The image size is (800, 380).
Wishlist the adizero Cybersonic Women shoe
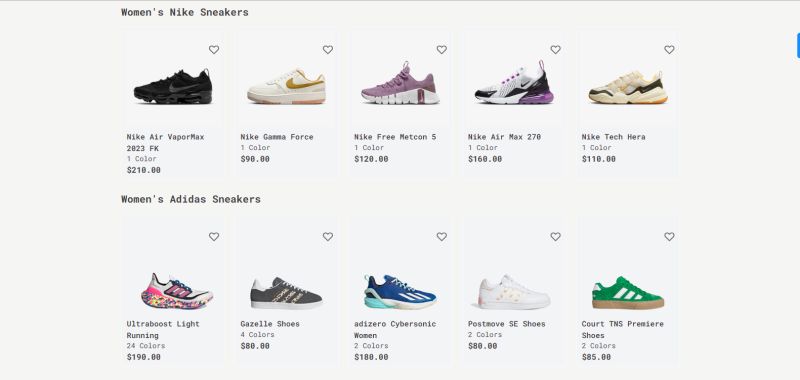click(441, 237)
